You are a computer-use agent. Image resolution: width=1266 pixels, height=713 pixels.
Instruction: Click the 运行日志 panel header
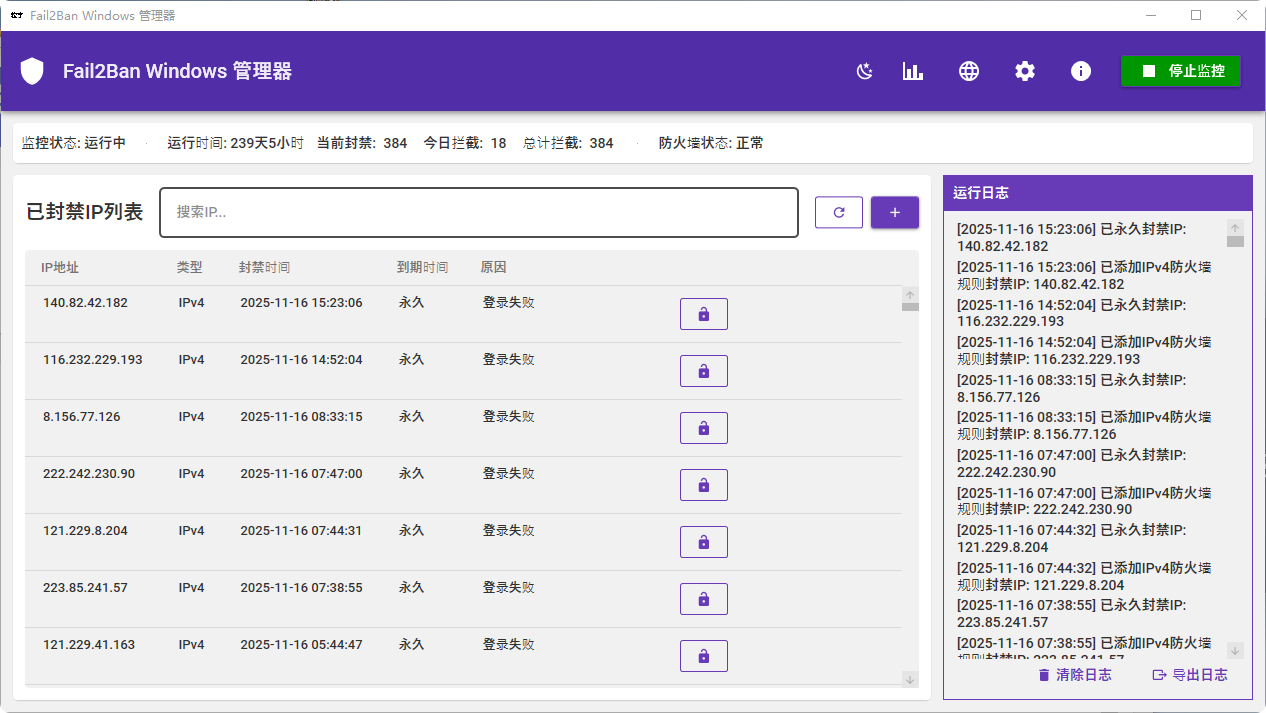tap(1097, 193)
